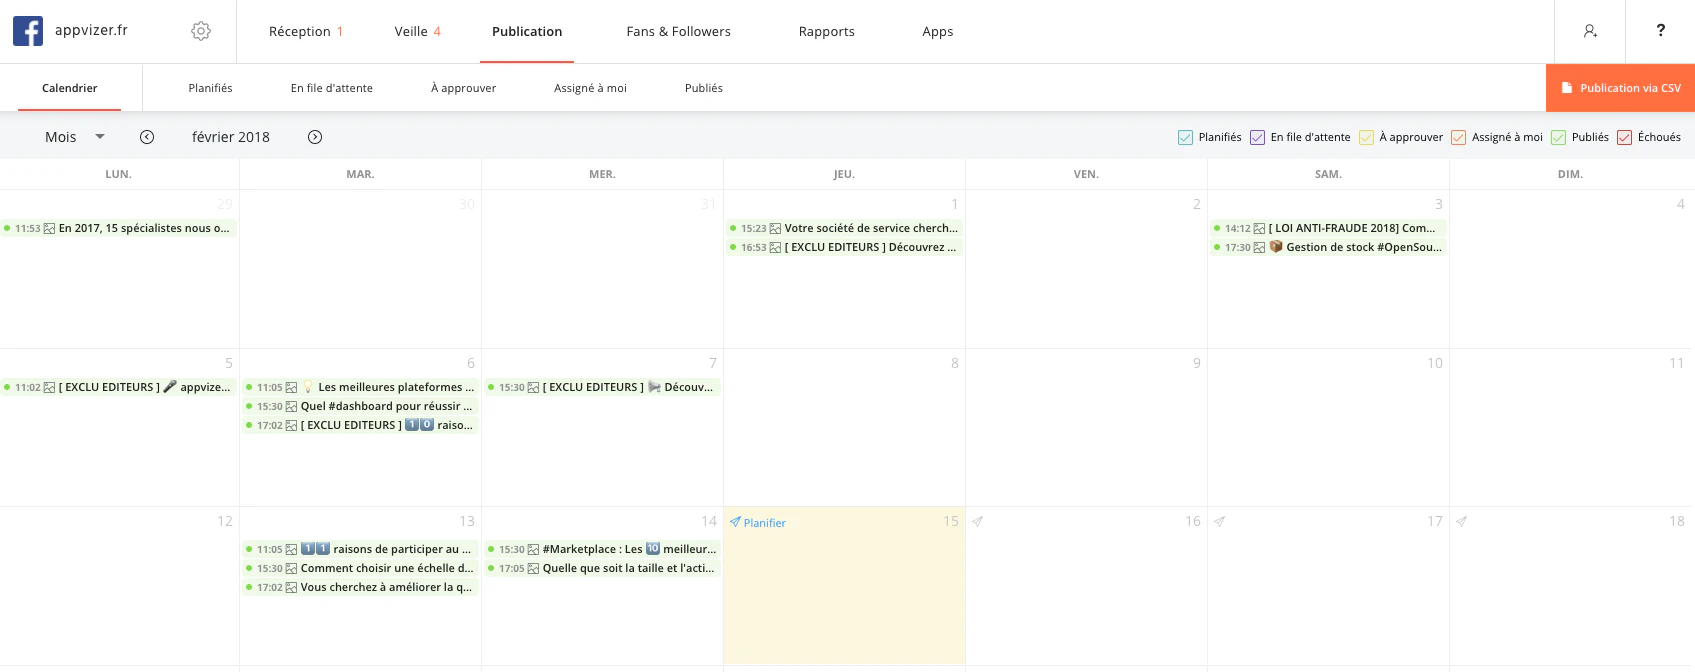Screen dimensions: 1695x672
Task: Open 11:02 EXCLU EDITEURS appvize... post
Action: [119, 388]
